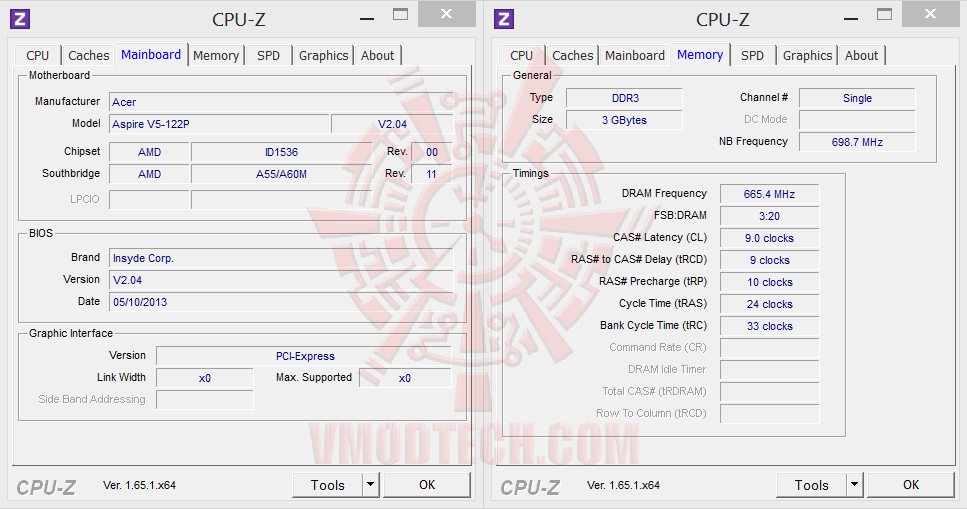
Task: Click Southbridge field showing A55/A60M
Action: click(281, 174)
